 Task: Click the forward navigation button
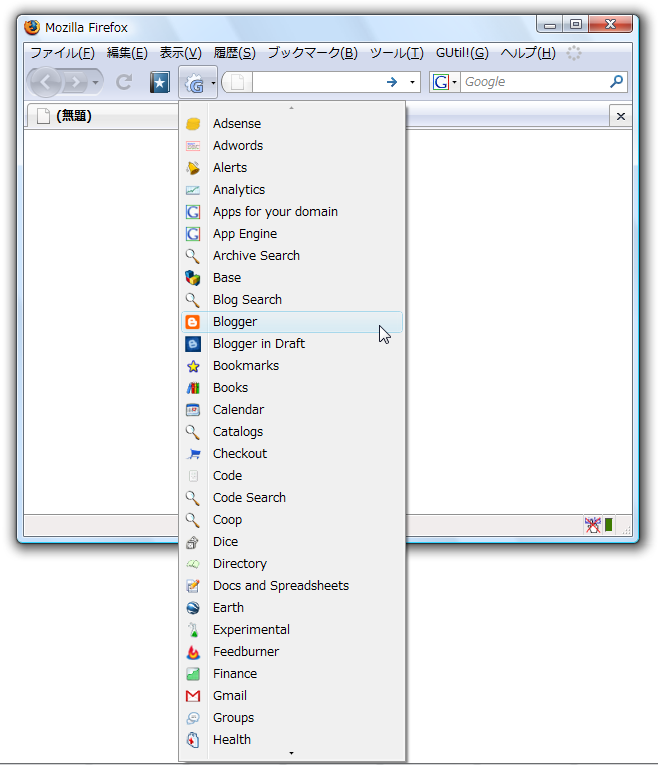[75, 82]
